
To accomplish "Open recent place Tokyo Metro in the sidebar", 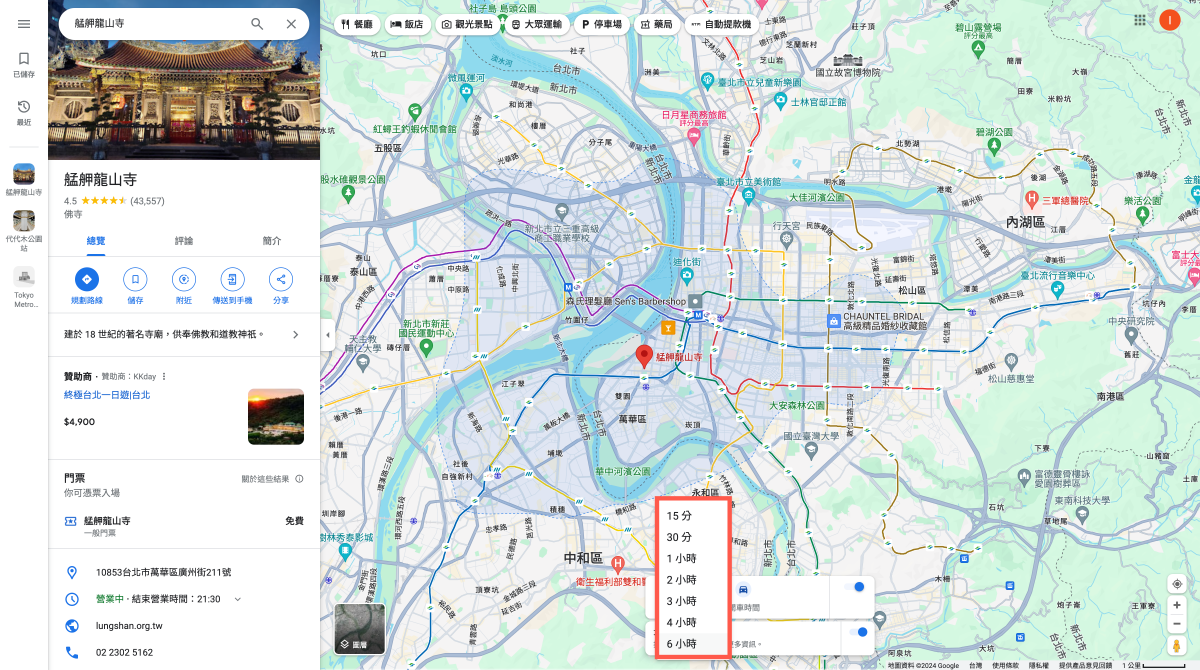I will [x=24, y=285].
